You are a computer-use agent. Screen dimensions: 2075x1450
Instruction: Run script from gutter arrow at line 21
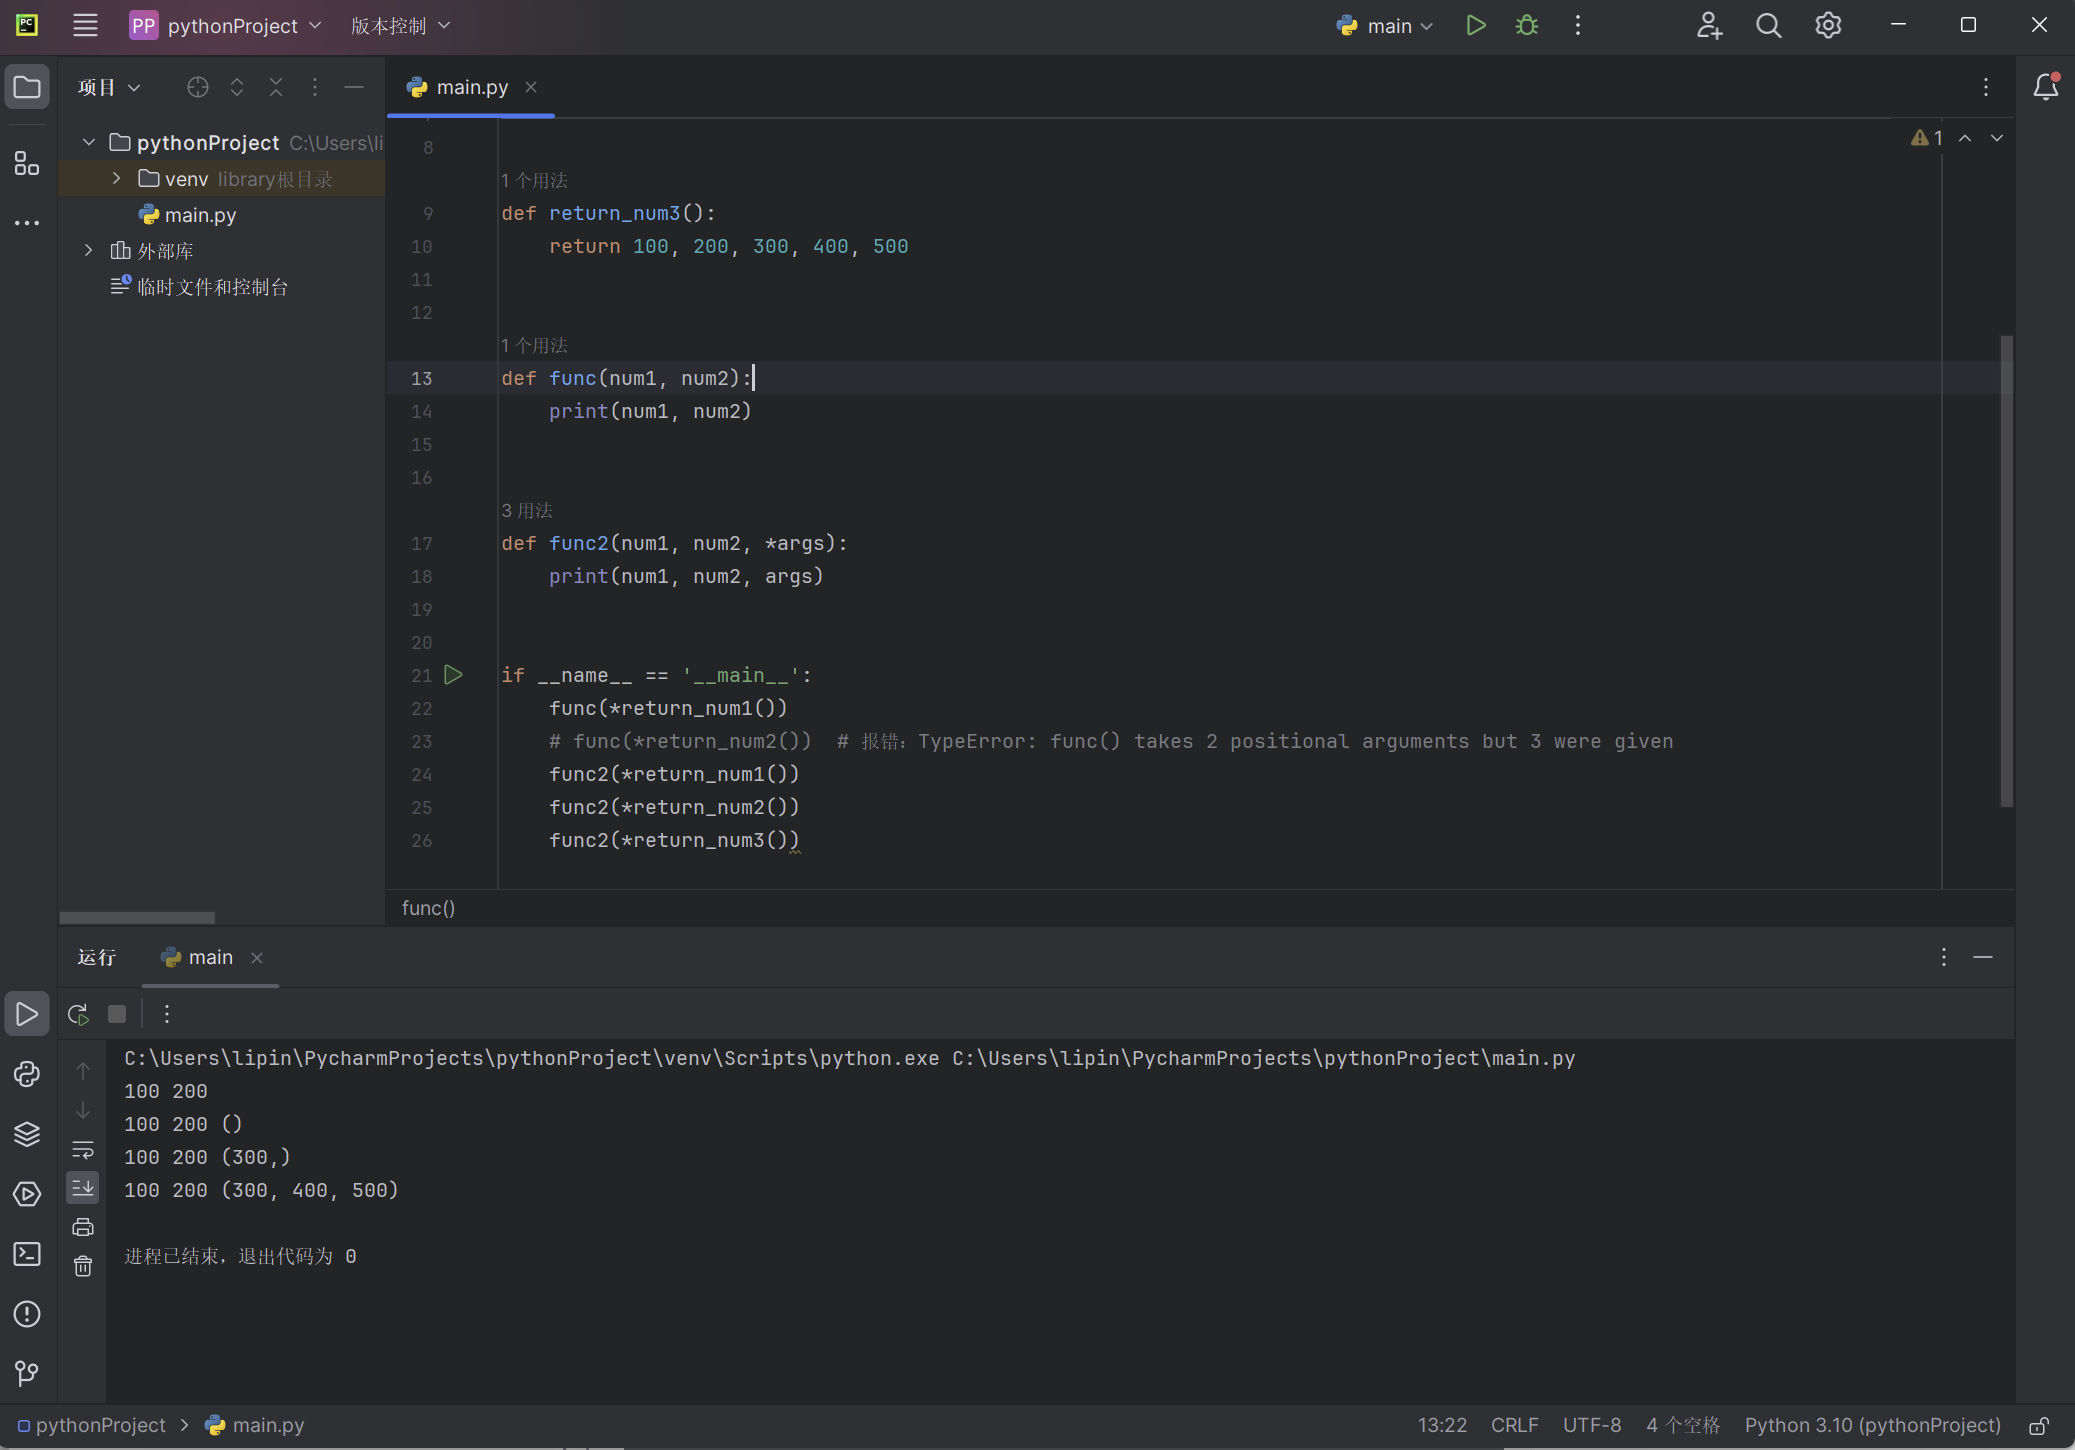pos(453,675)
